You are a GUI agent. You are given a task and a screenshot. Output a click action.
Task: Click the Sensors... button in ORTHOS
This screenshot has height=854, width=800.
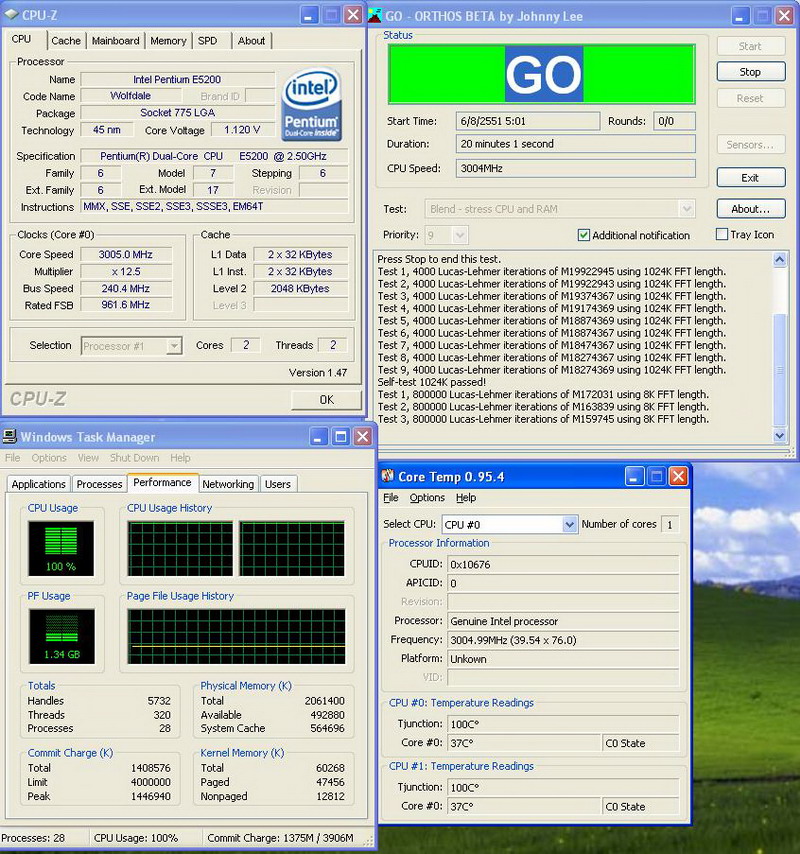click(x=750, y=145)
